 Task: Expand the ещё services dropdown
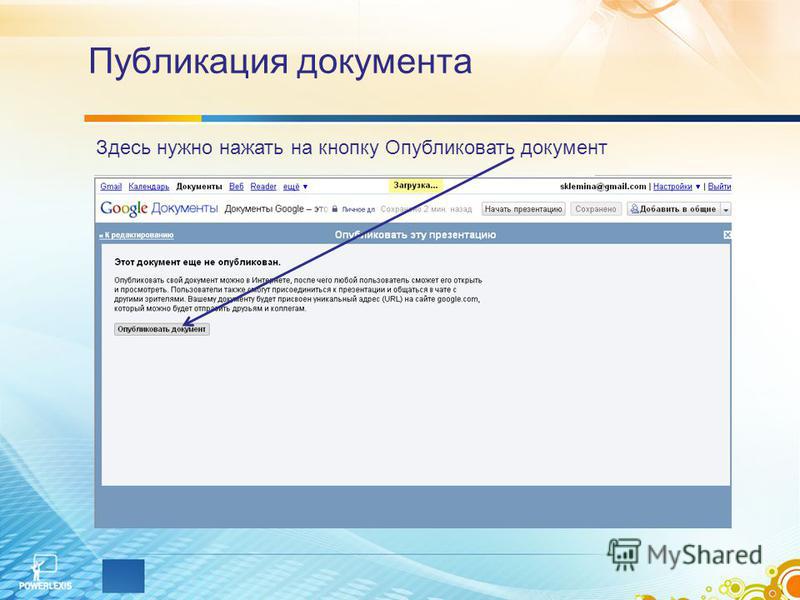coord(295,187)
